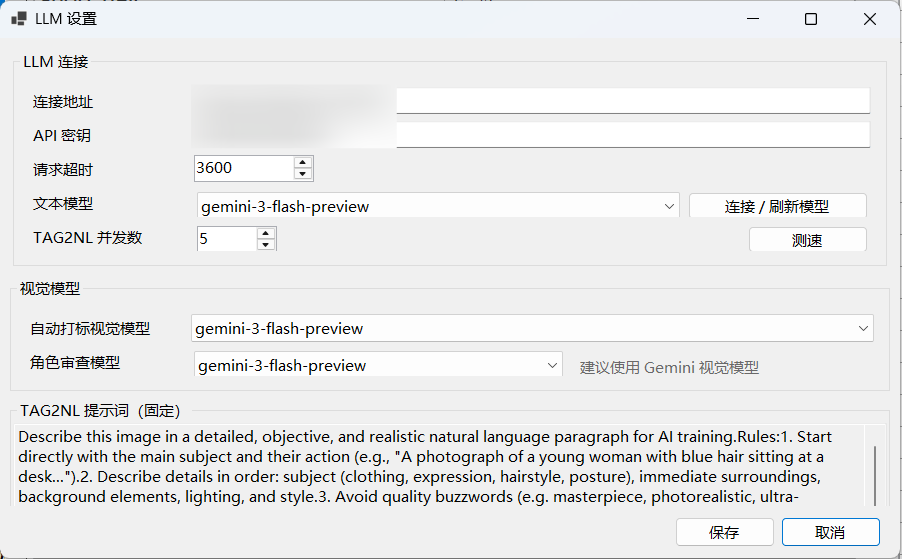Screen dimensions: 902x559
Task: Click the 角色审查模型 label
Action: [75, 362]
